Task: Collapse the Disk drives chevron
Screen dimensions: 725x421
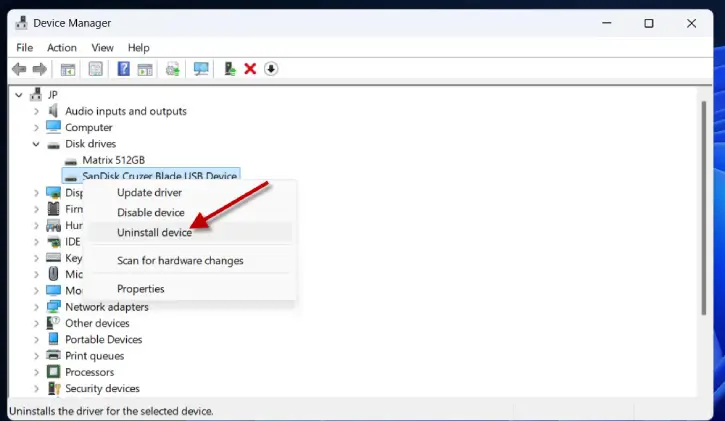Action: [x=36, y=144]
